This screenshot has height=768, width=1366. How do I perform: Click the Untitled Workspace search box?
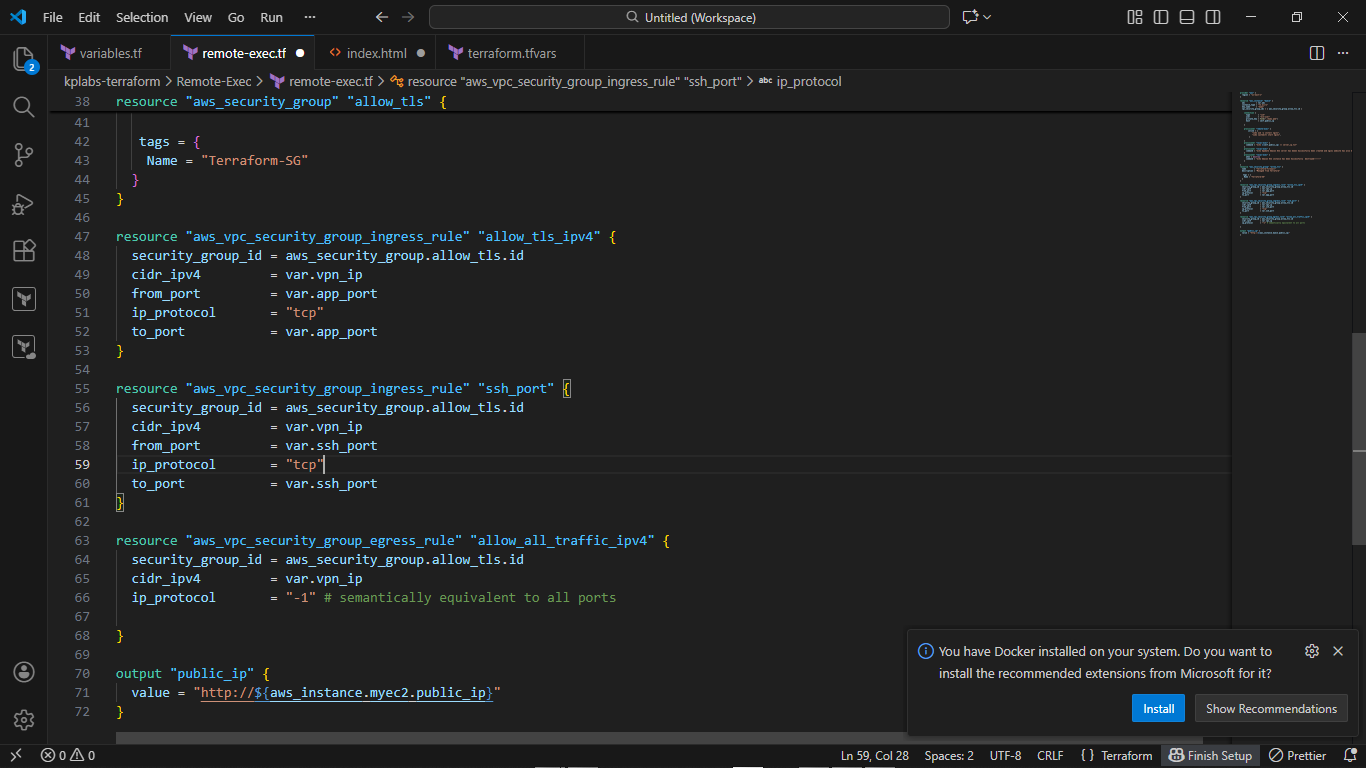(x=688, y=17)
